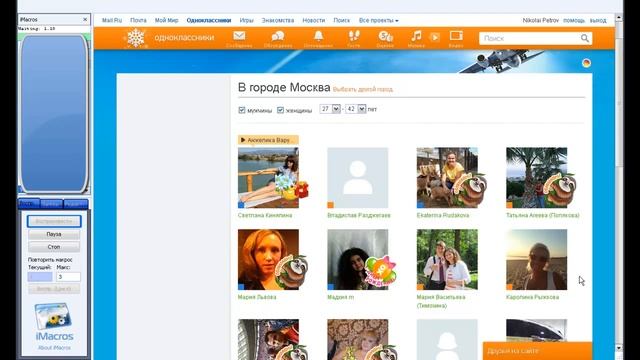Click the Пауза button in iMacros
This screenshot has height=360, width=640.
pos(54,234)
